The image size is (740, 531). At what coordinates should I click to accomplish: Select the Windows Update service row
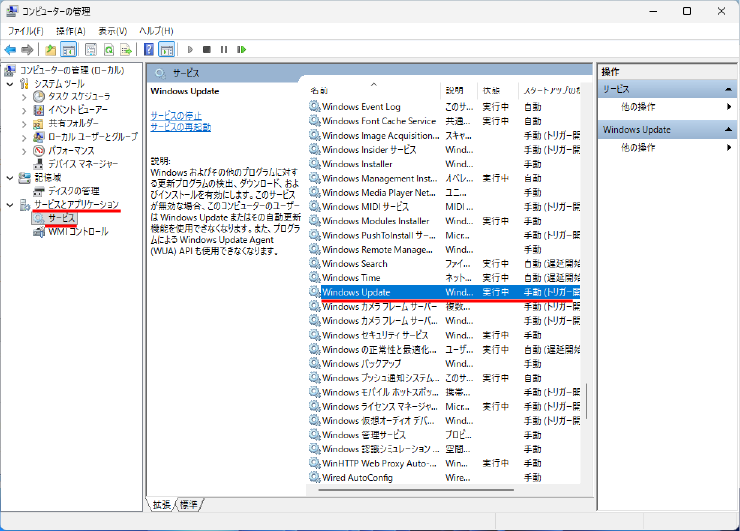[445, 293]
